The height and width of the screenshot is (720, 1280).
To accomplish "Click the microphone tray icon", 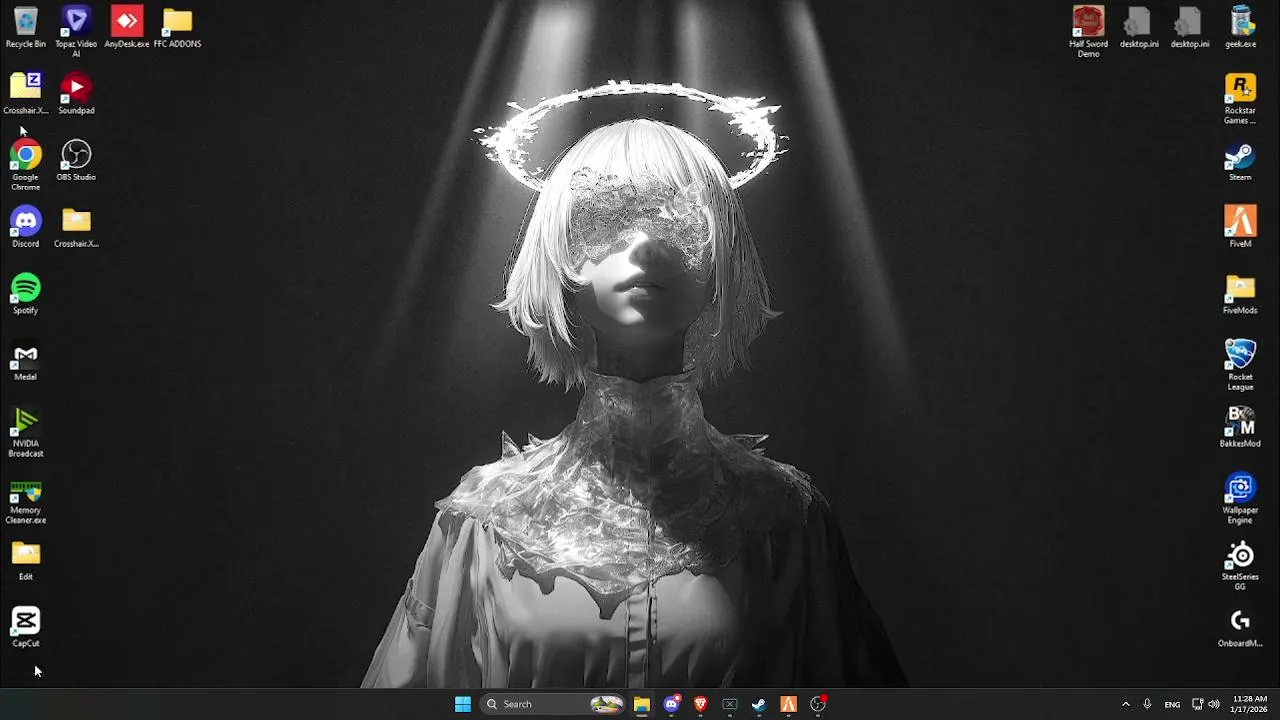I will pyautogui.click(x=1147, y=704).
